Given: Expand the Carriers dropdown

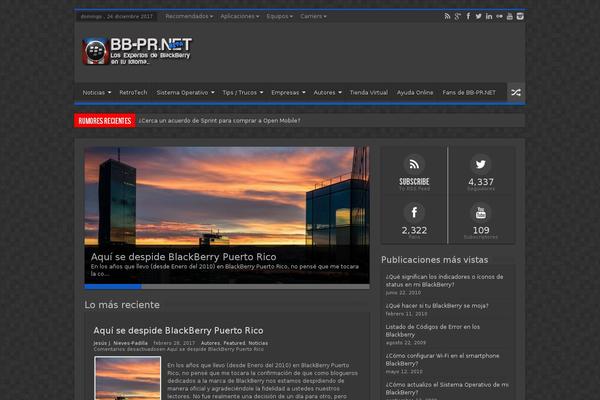Looking at the screenshot, I should [x=313, y=16].
